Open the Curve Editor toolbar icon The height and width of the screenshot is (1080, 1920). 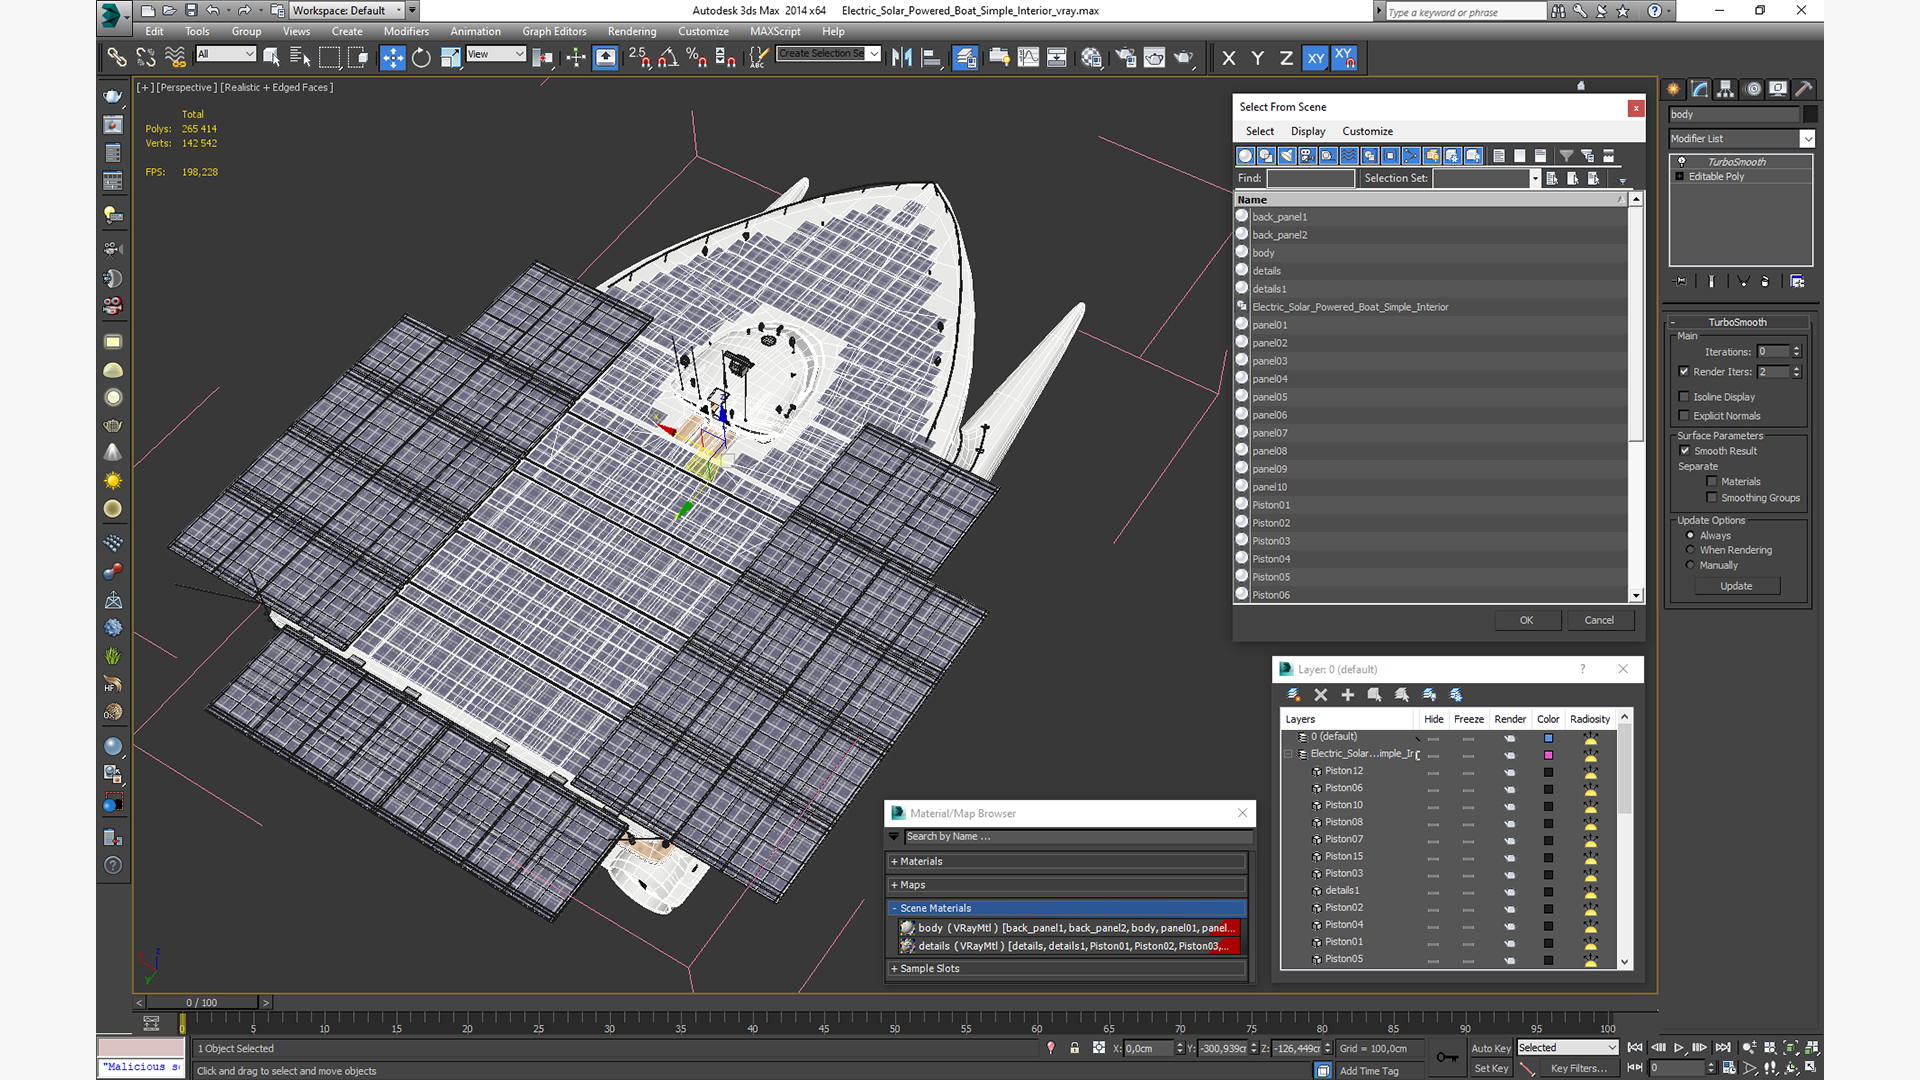tap(1028, 58)
